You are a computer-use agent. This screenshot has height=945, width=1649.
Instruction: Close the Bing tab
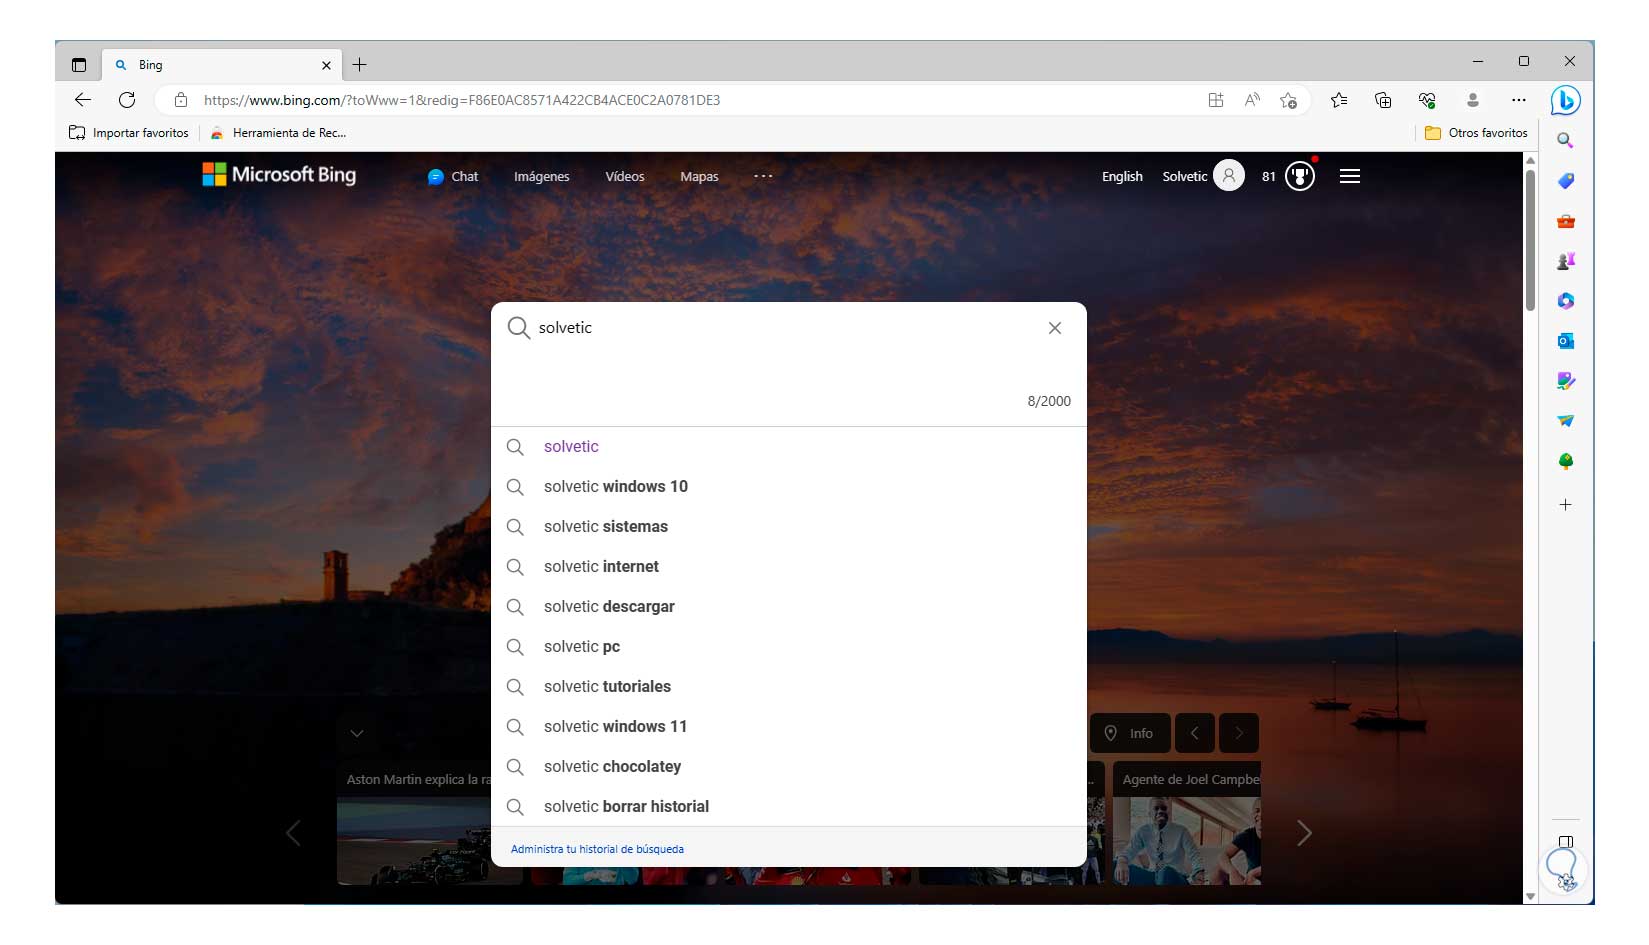(x=326, y=65)
